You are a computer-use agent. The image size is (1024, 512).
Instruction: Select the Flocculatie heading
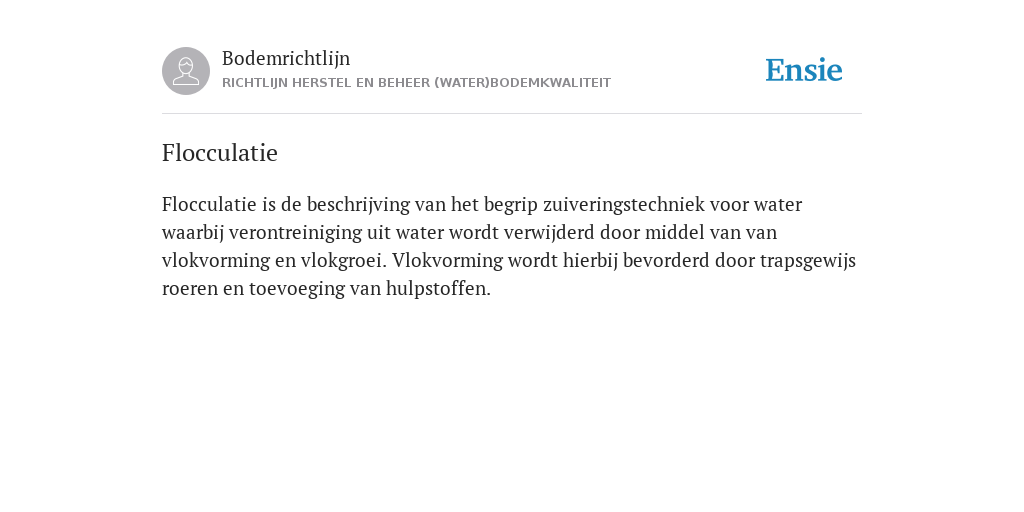[219, 153]
